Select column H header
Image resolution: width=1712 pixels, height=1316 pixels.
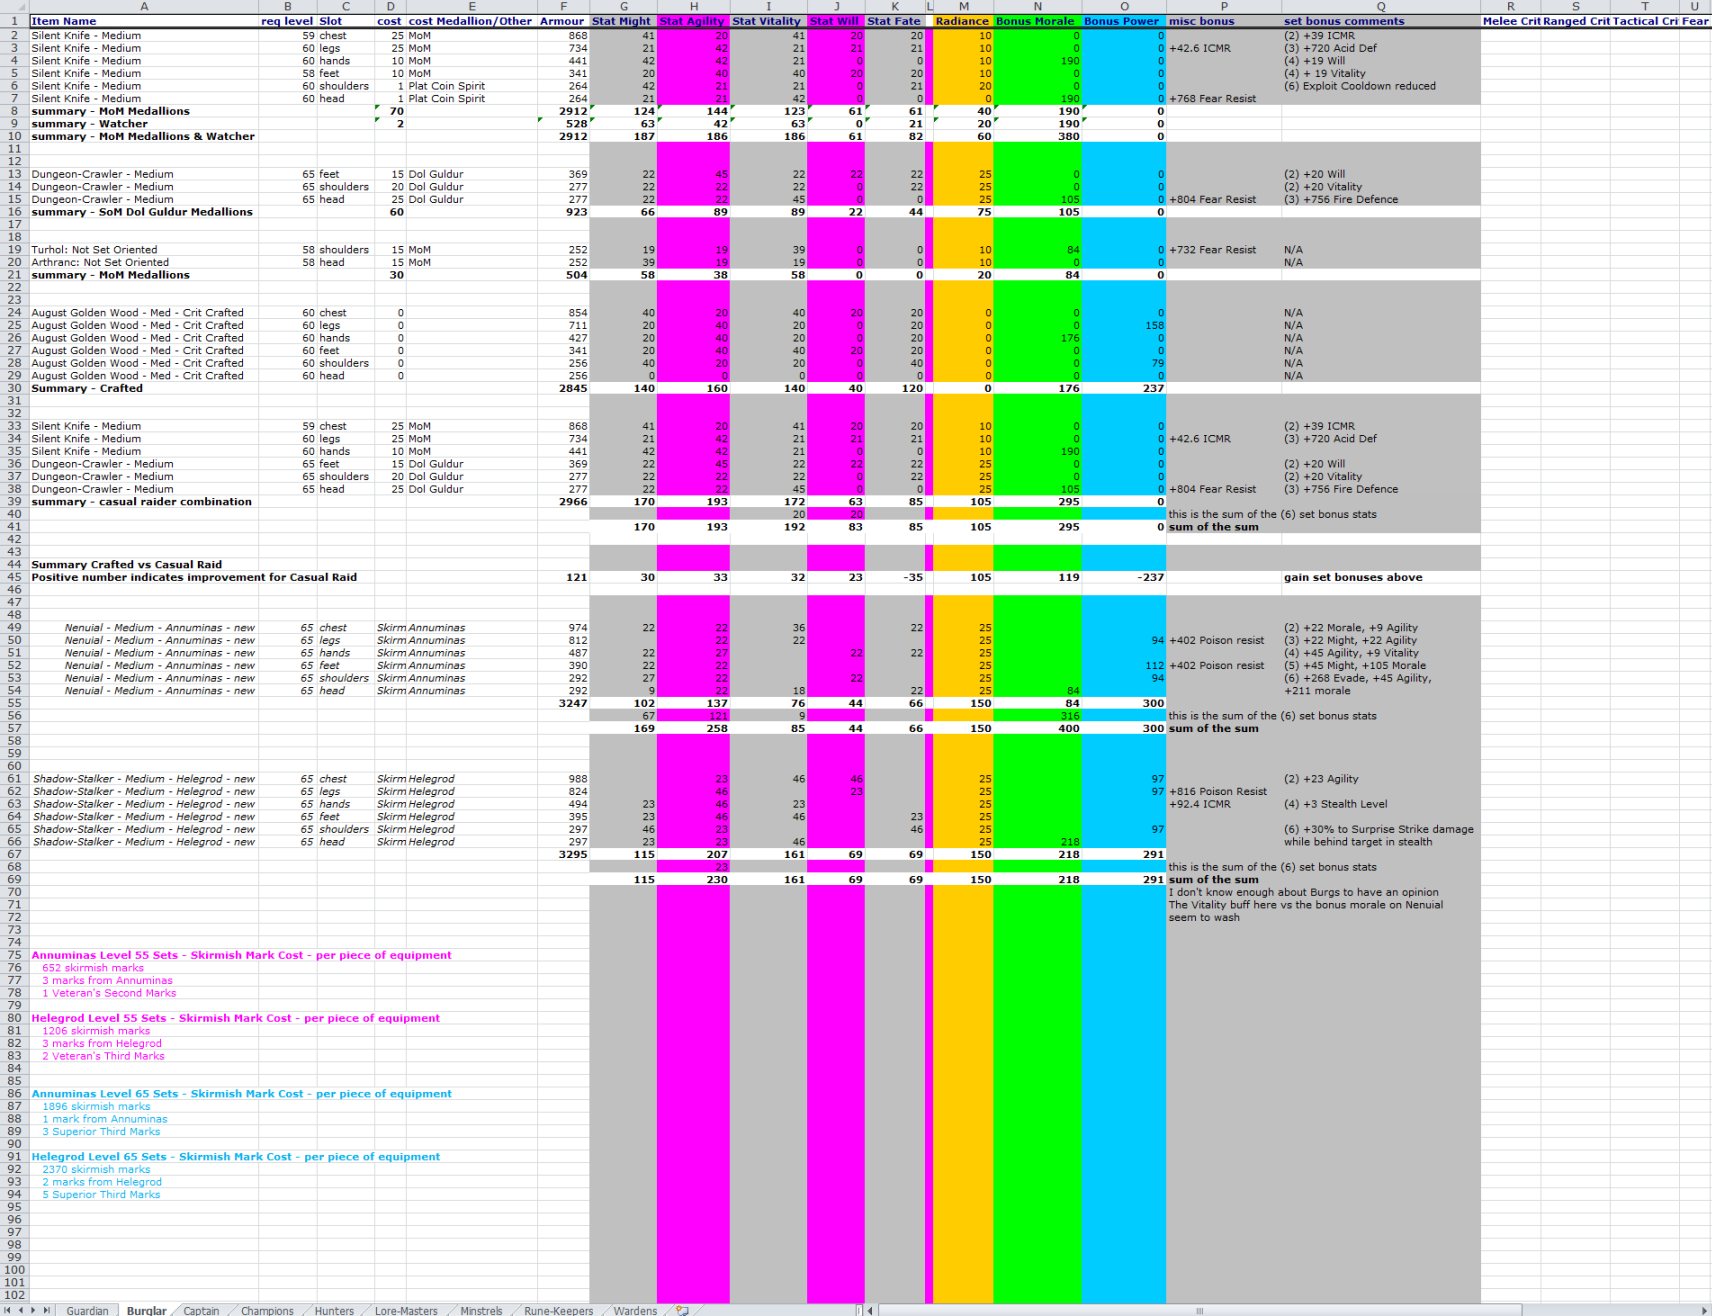(693, 6)
